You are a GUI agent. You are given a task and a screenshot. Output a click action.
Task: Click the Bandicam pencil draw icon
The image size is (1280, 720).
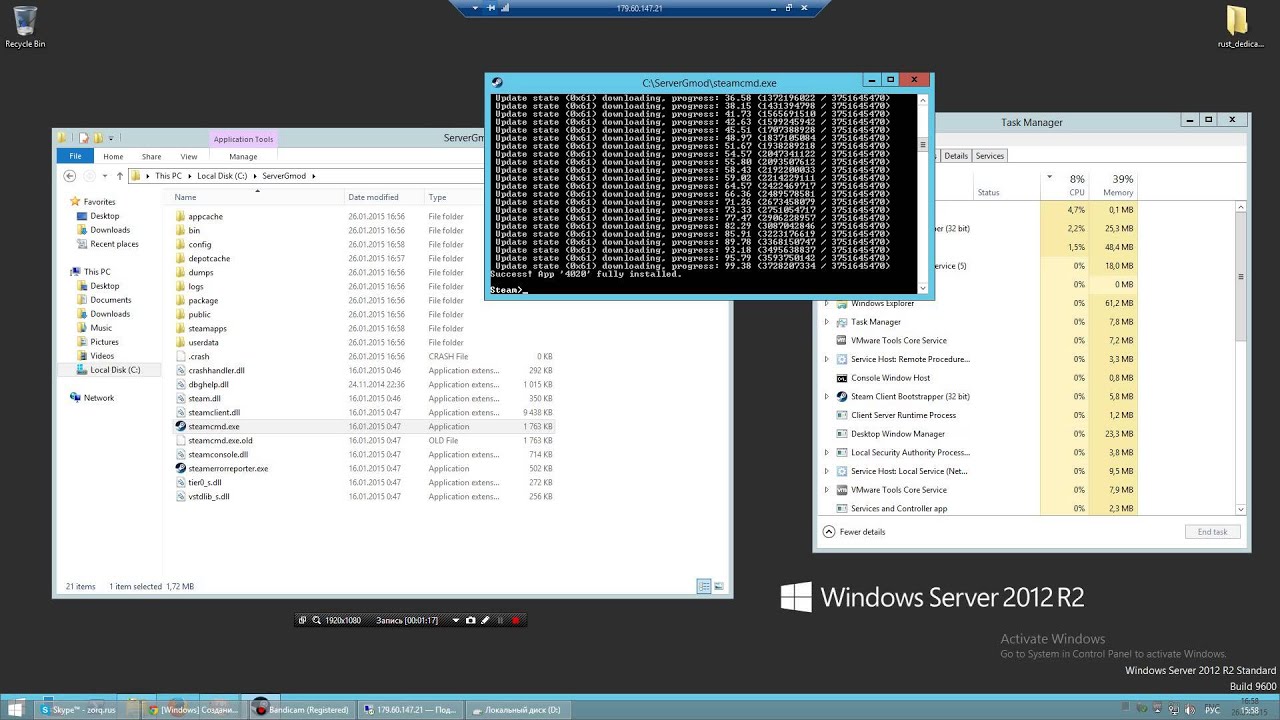click(485, 620)
